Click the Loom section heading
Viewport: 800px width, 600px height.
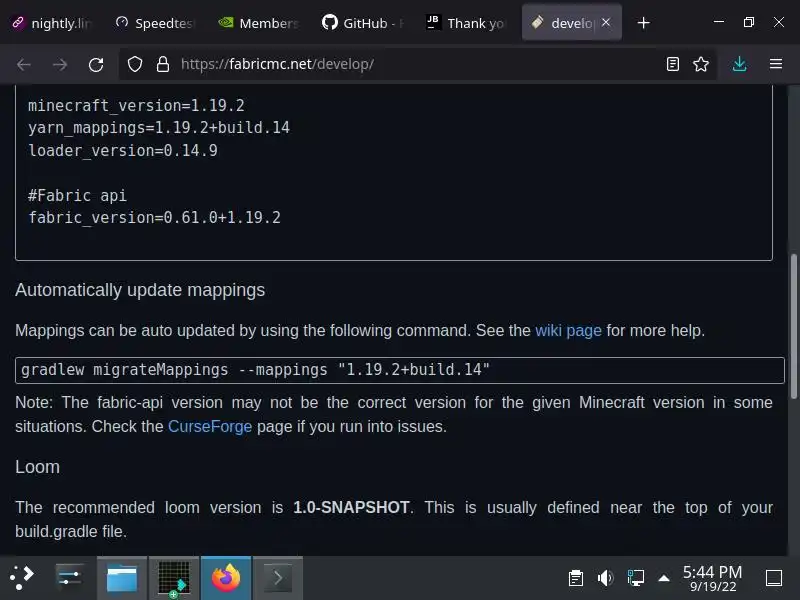point(37,467)
